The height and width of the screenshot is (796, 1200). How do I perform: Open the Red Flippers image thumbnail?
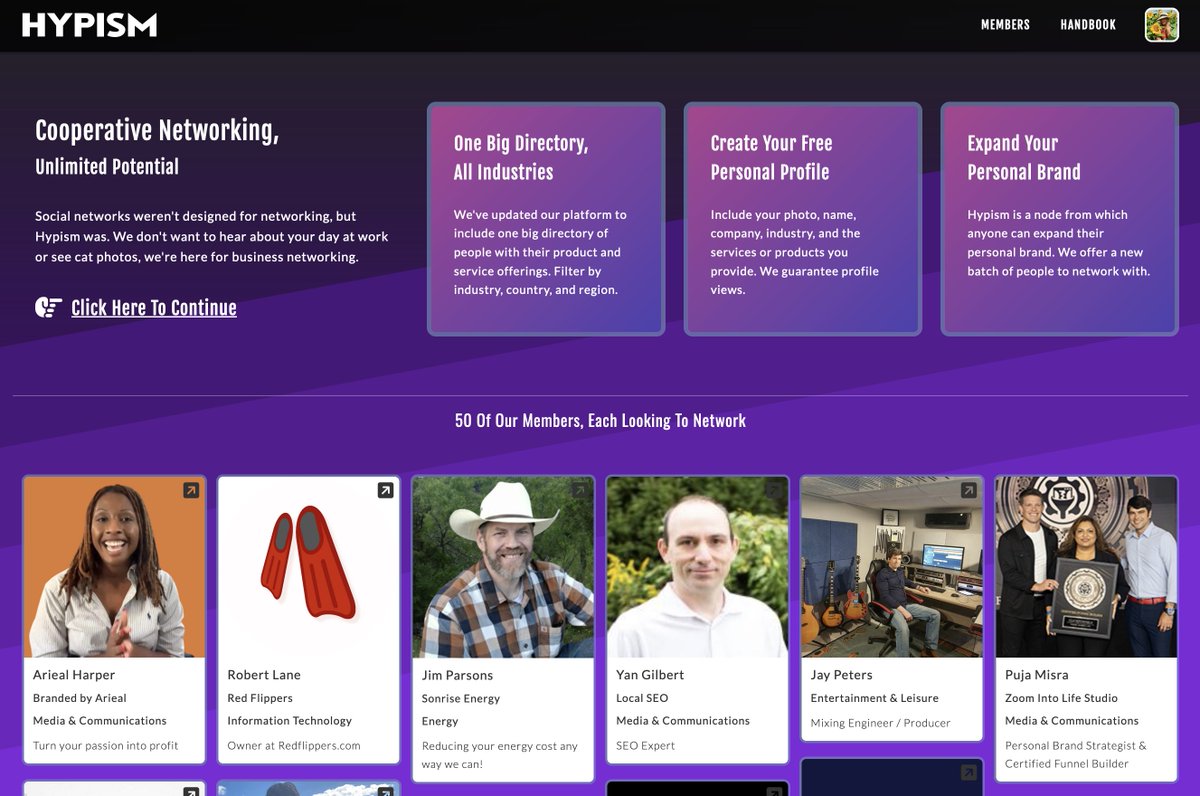click(x=309, y=567)
